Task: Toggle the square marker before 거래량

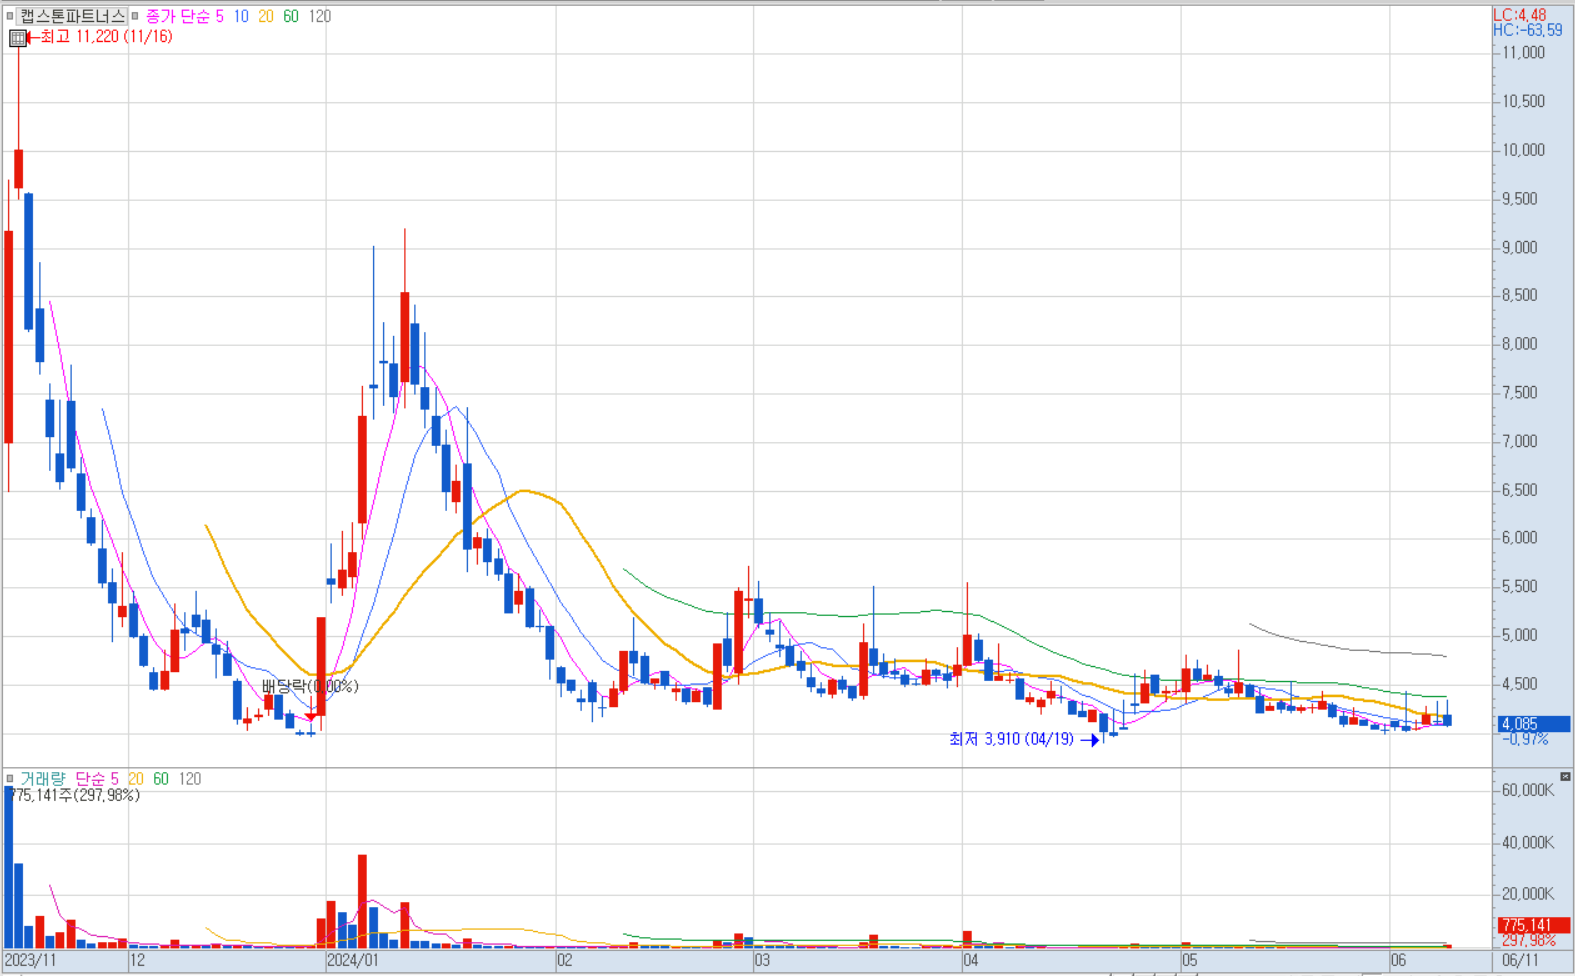Action: click(10, 778)
